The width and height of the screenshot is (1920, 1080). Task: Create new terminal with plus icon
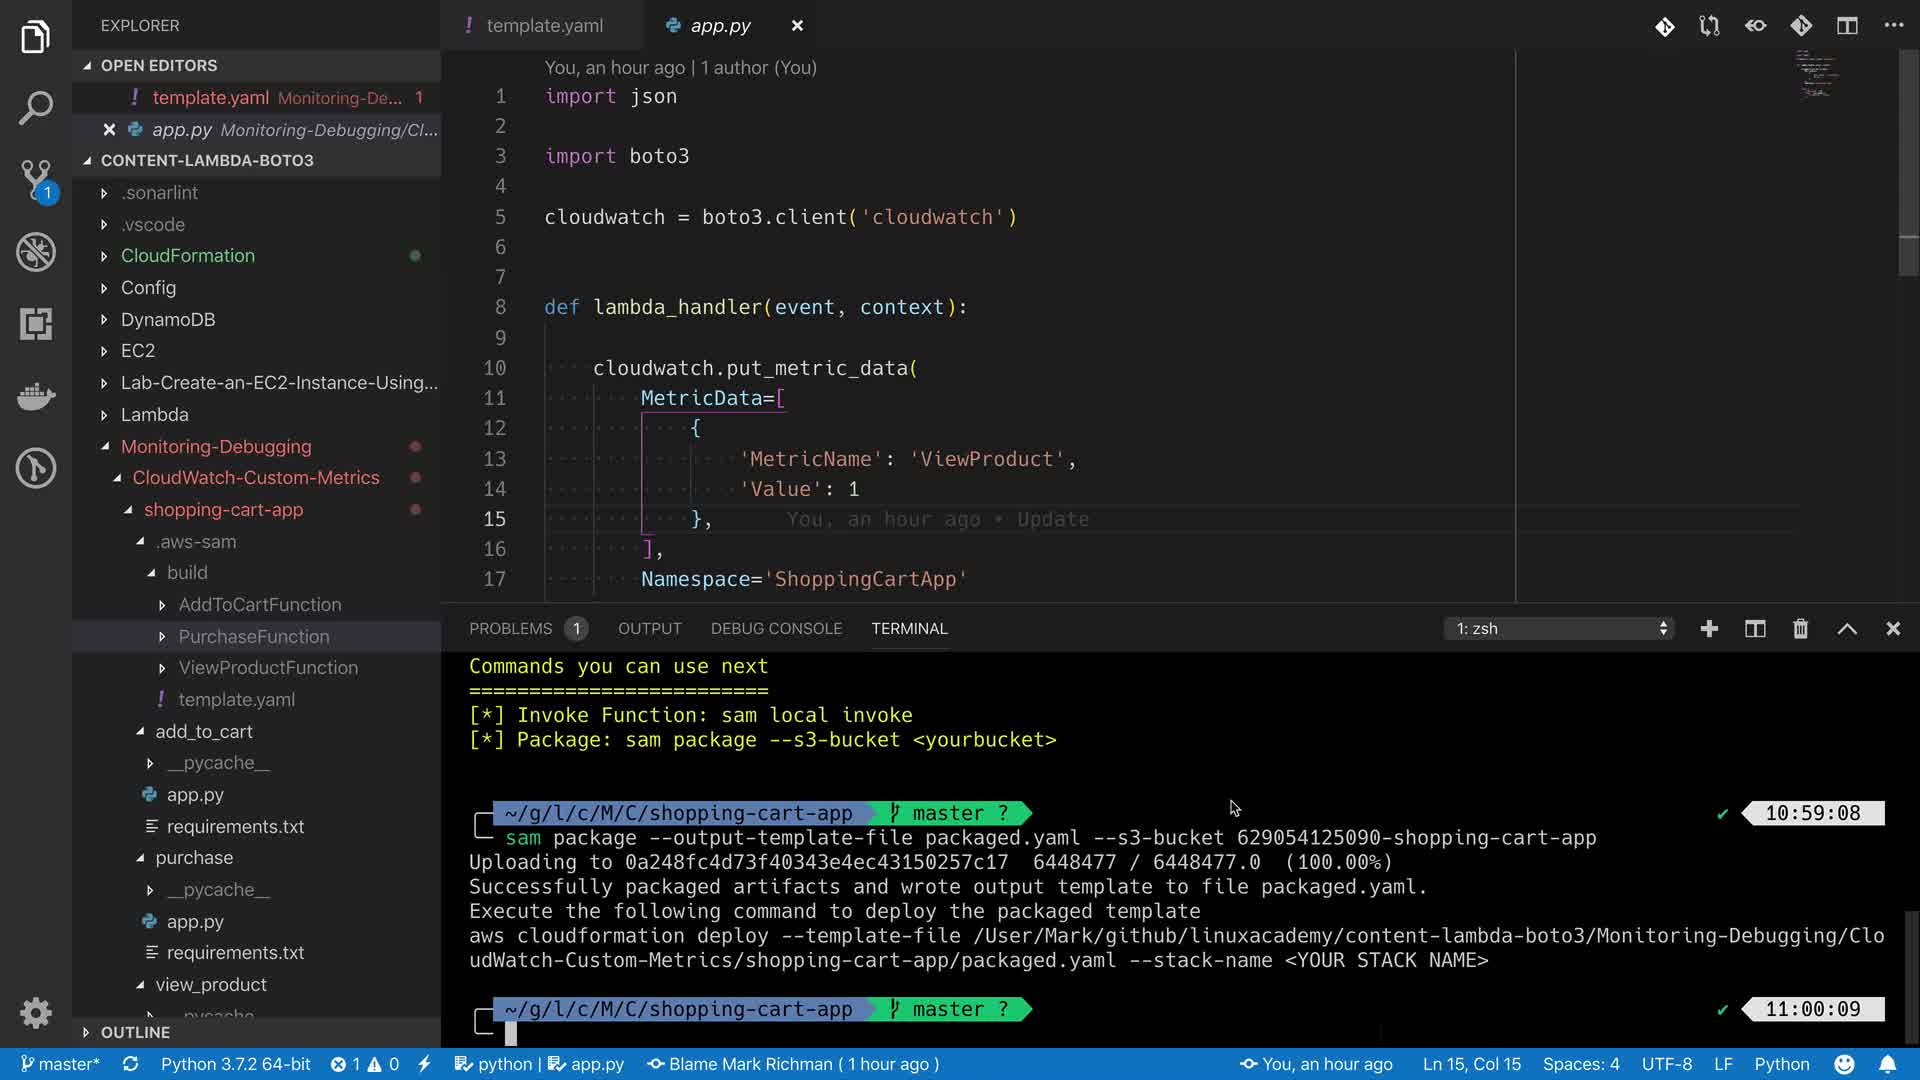tap(1709, 629)
